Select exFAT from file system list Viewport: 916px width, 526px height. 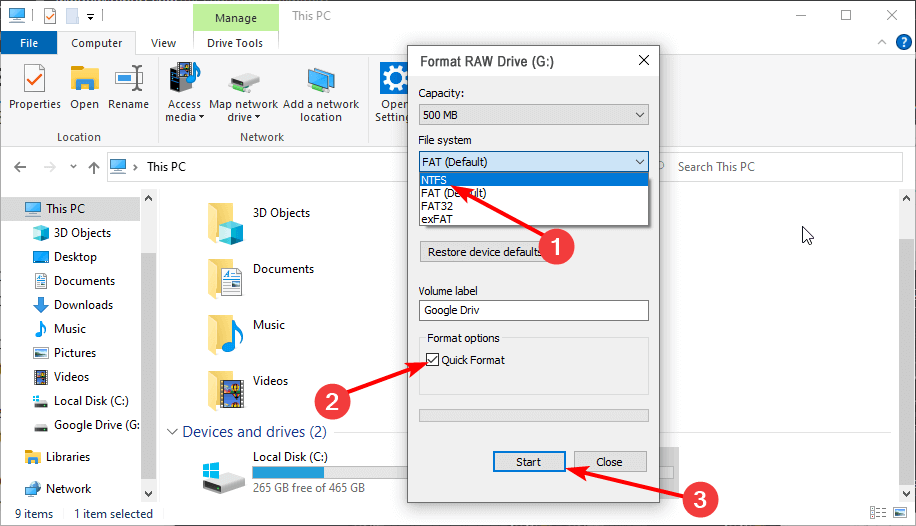pyautogui.click(x=533, y=219)
